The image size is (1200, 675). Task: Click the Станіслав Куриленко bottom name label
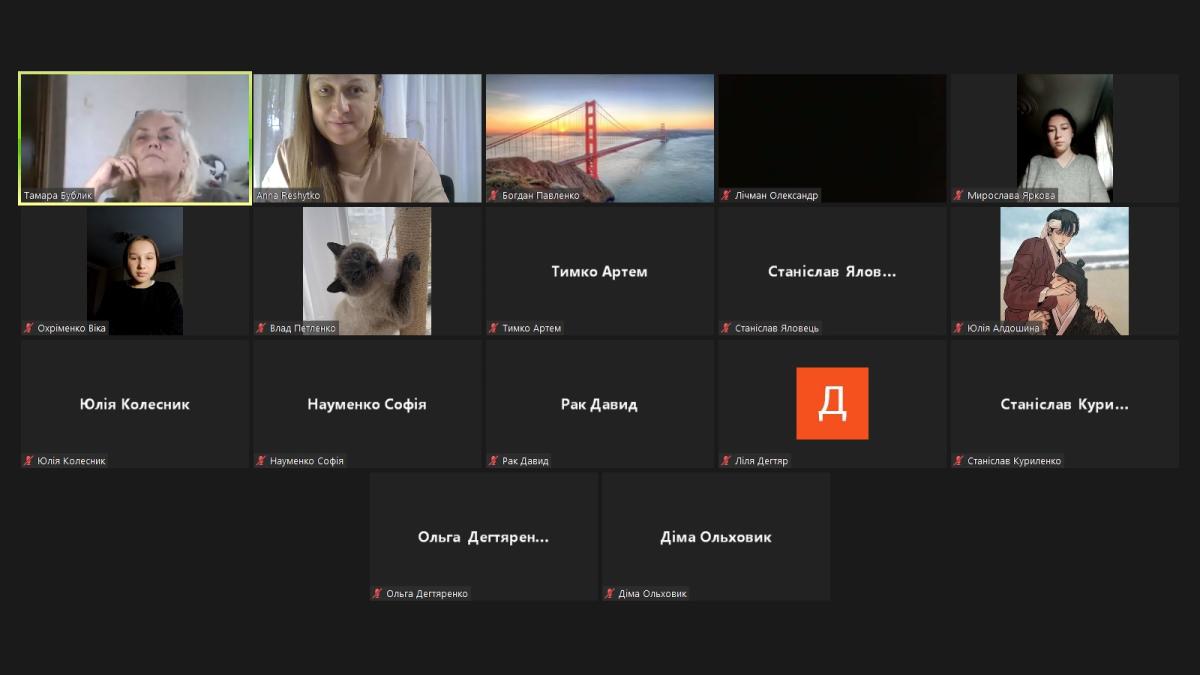[1014, 461]
